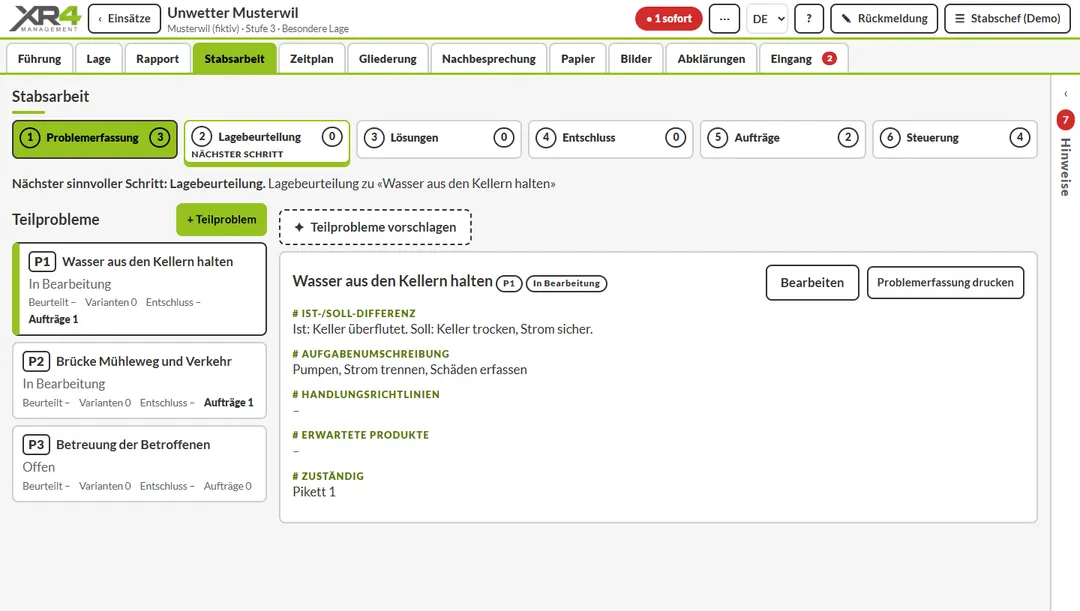1080x611 pixels.
Task: Open step 4 Entschluss
Action: pyautogui.click(x=610, y=138)
